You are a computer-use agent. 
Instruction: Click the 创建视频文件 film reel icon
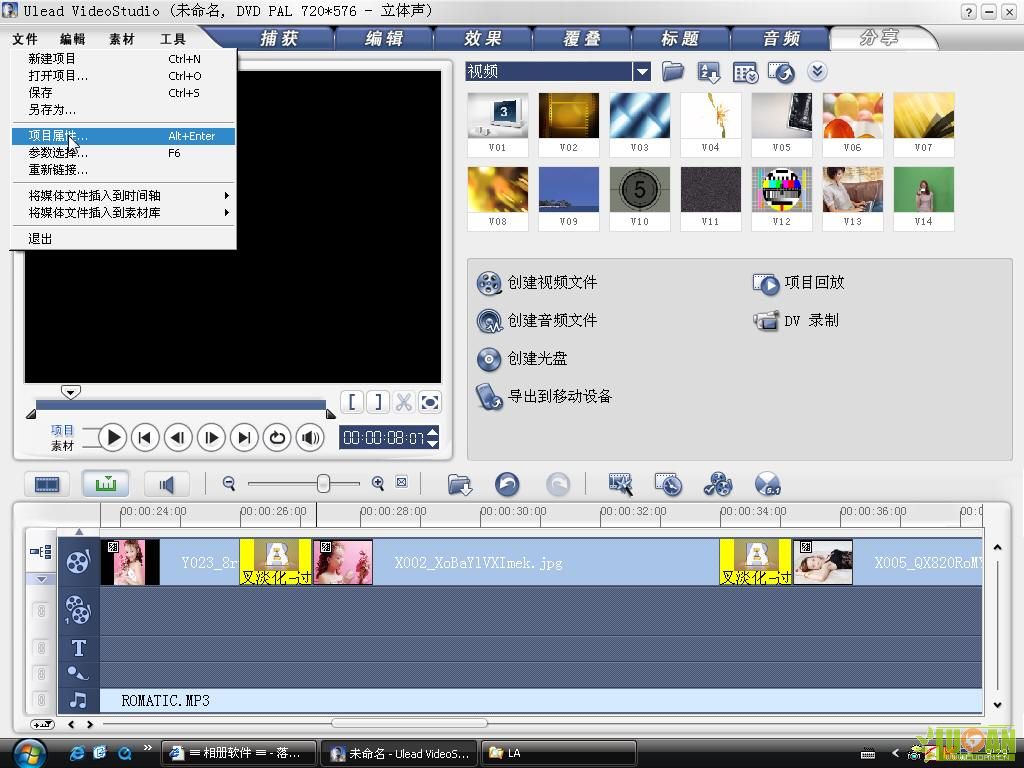[x=489, y=283]
